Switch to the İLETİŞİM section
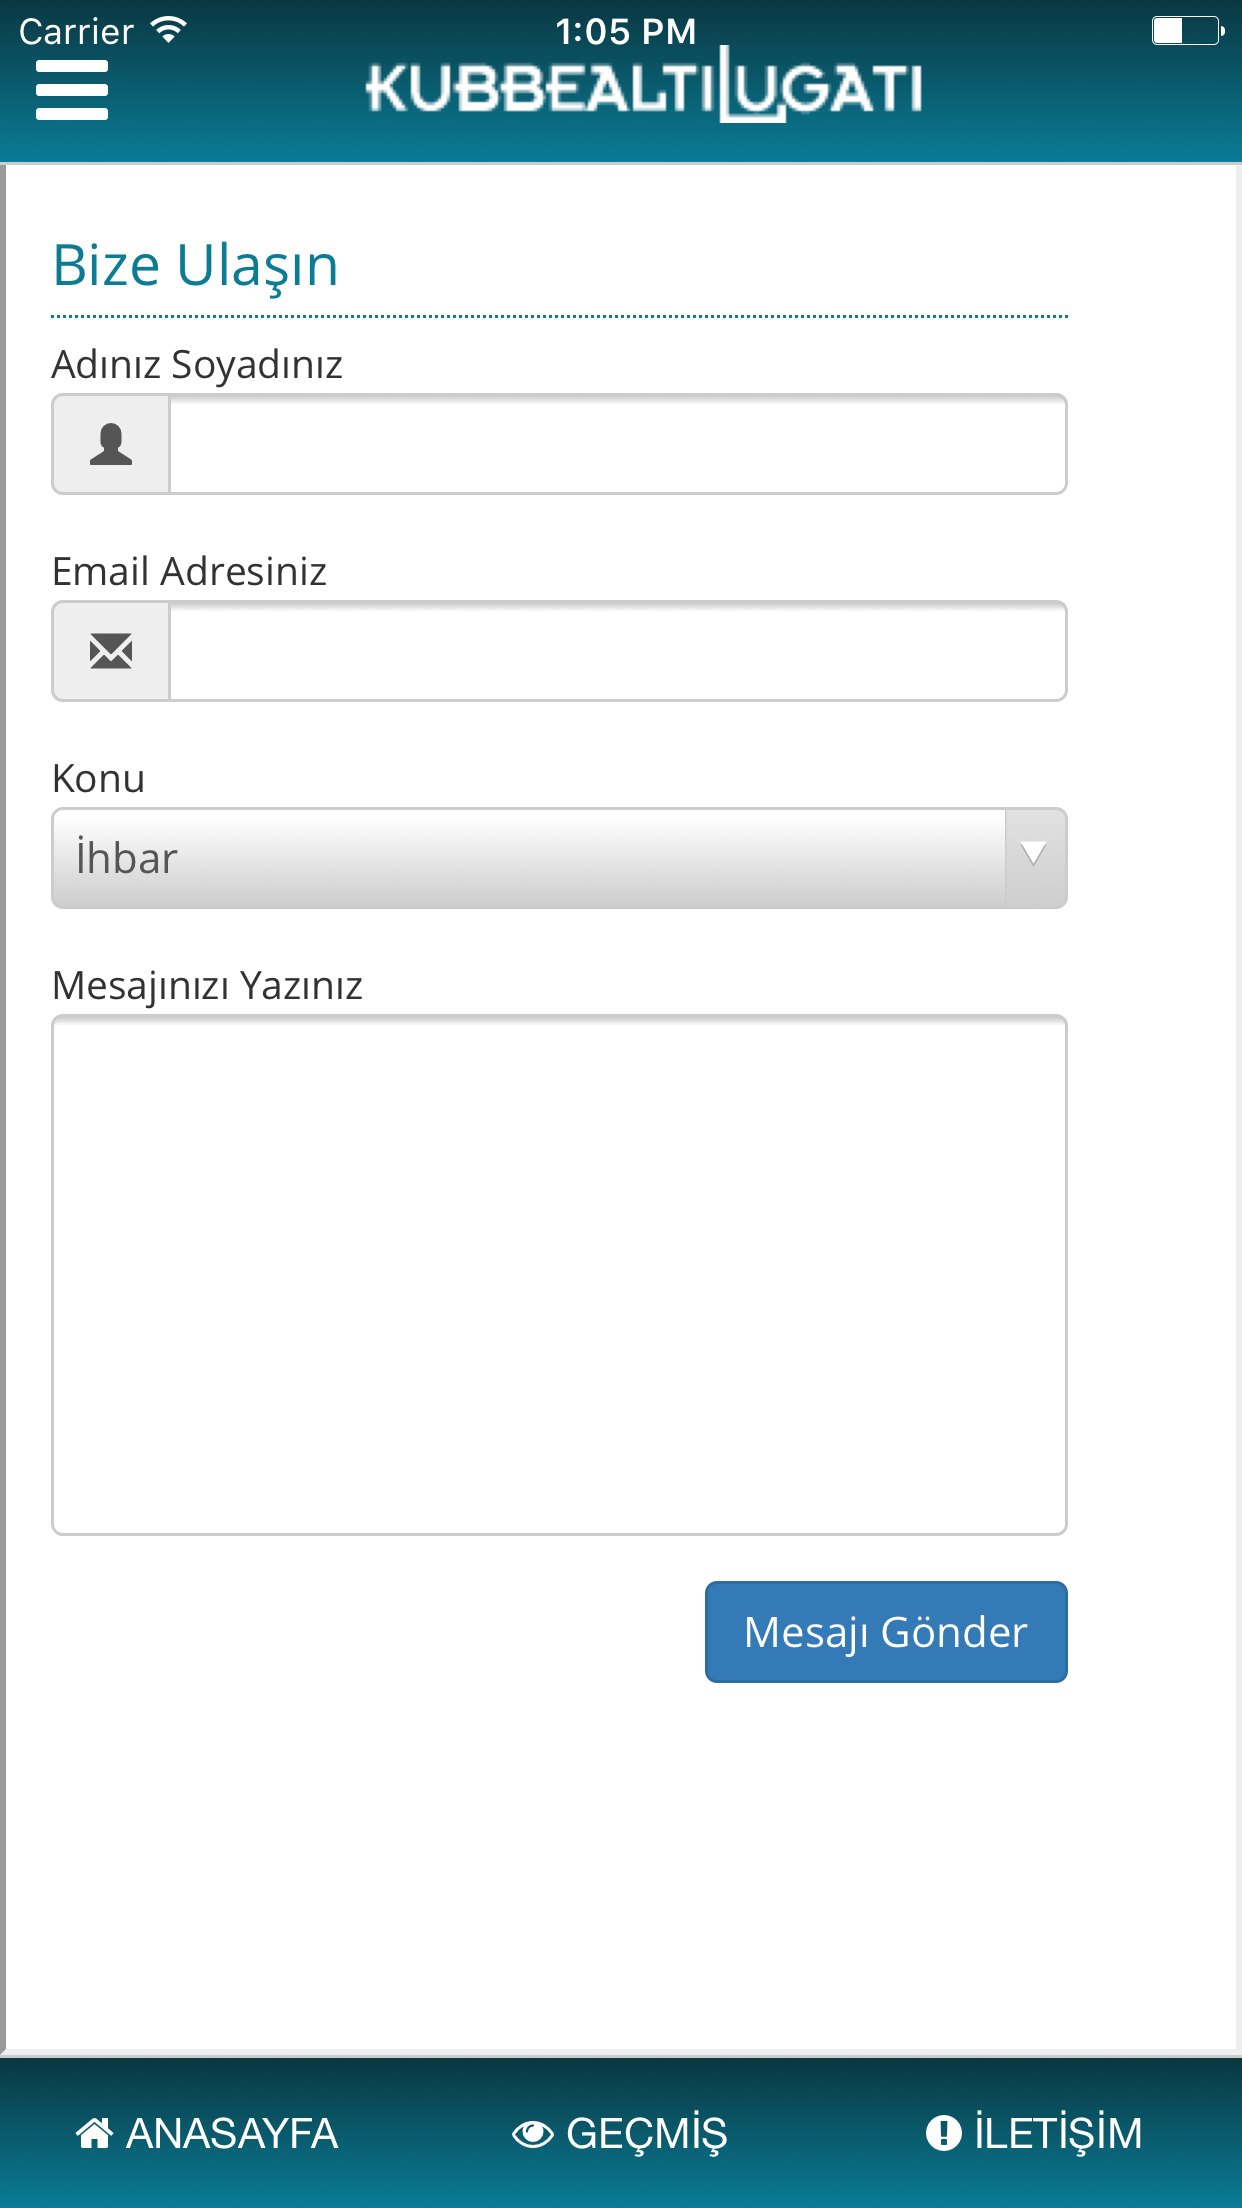 click(x=1038, y=2134)
